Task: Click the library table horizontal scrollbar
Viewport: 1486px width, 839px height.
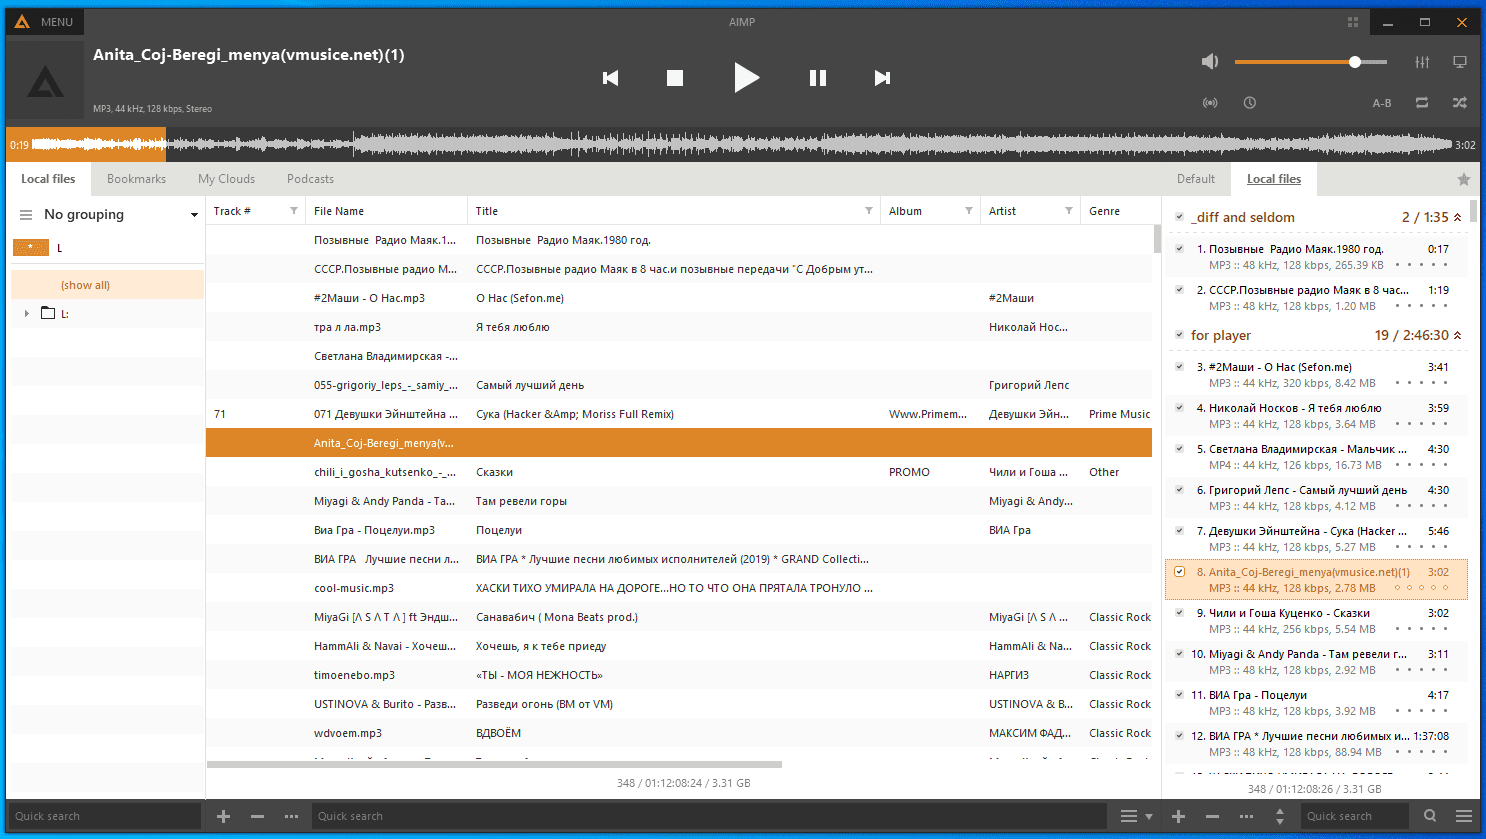Action: 494,765
